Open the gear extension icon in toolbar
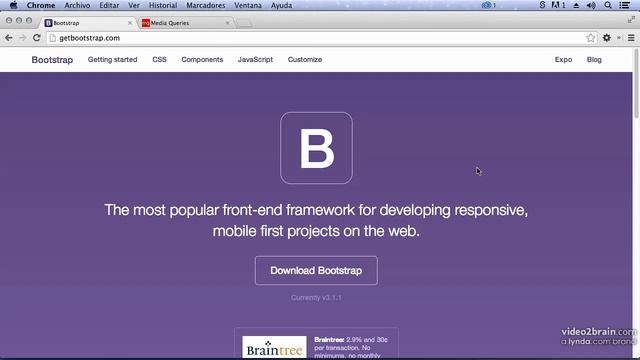The height and width of the screenshot is (360, 640). [x=607, y=38]
